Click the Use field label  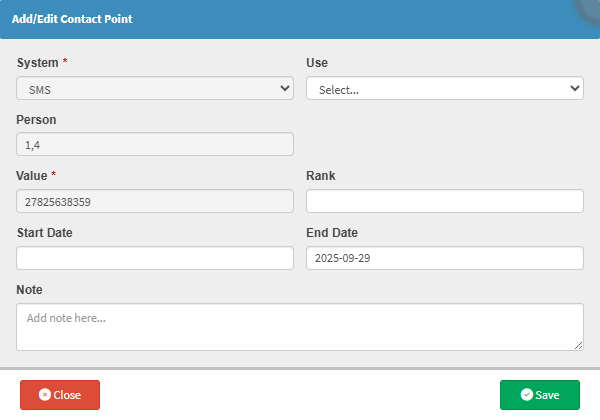pos(317,63)
